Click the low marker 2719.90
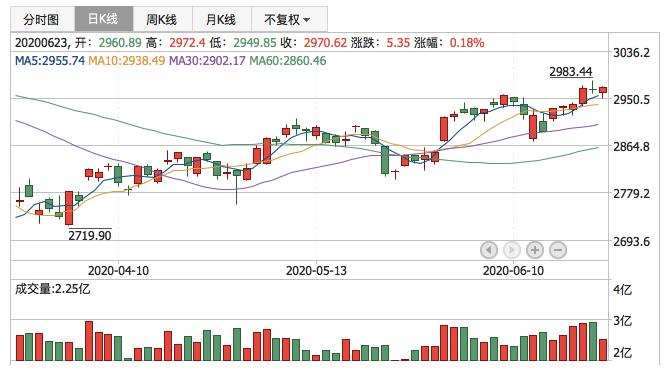This screenshot has width=670, height=373. pos(90,235)
